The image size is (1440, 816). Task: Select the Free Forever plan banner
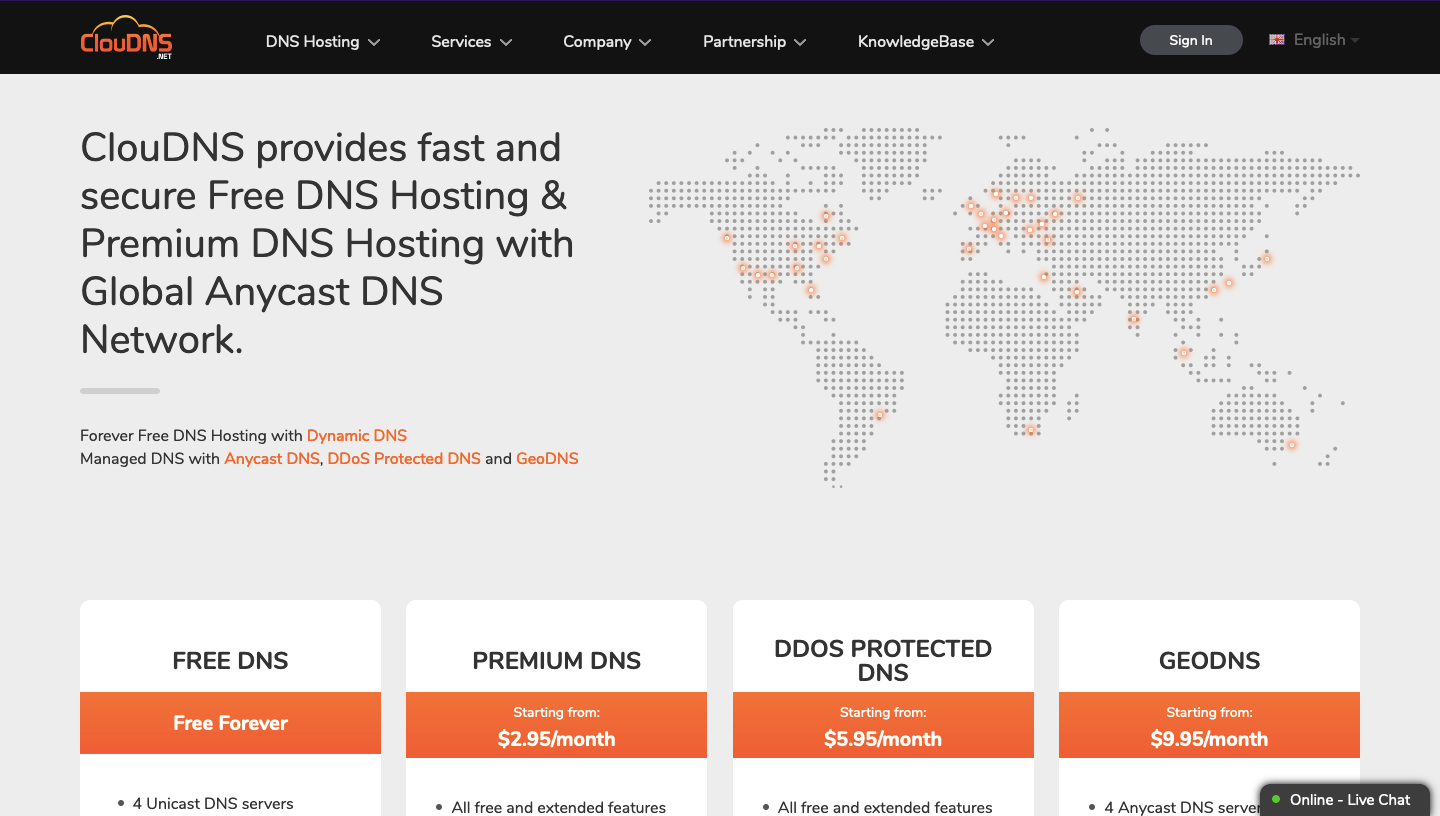coord(230,723)
